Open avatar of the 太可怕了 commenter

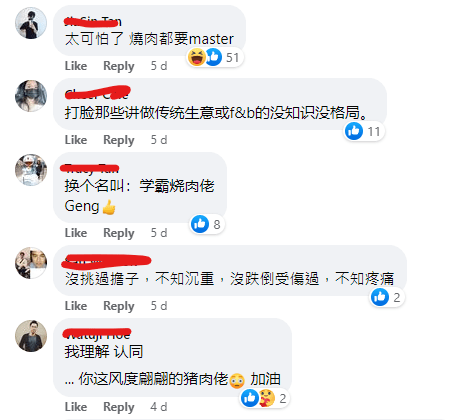pyautogui.click(x=31, y=23)
